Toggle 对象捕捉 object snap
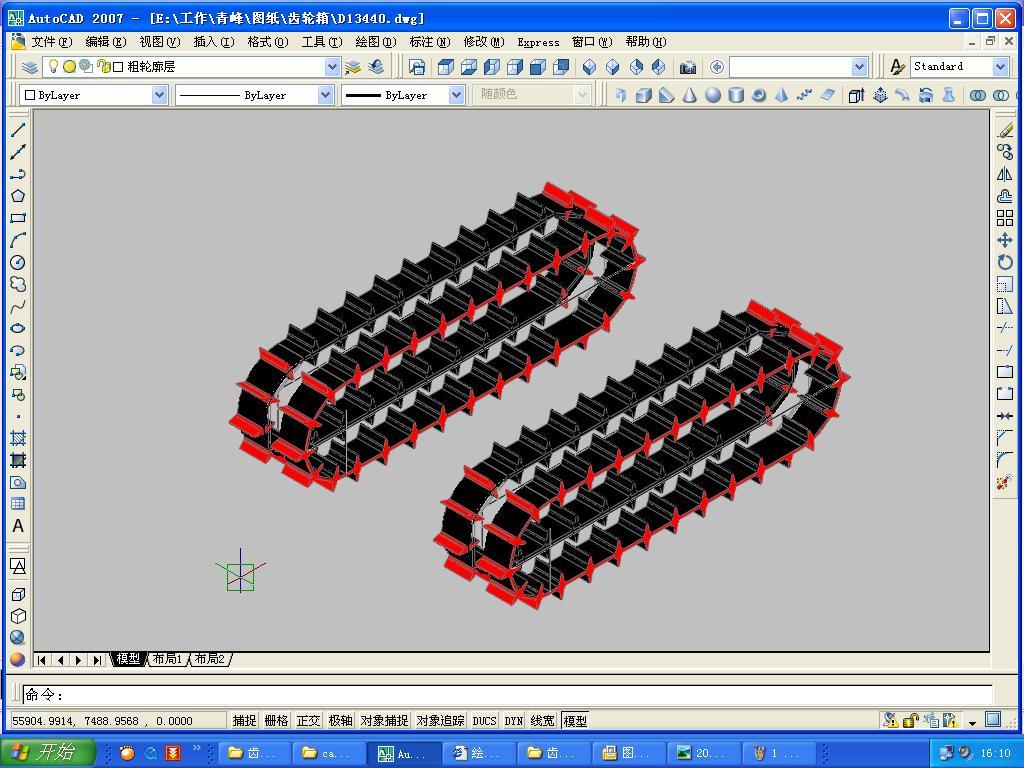 point(384,720)
